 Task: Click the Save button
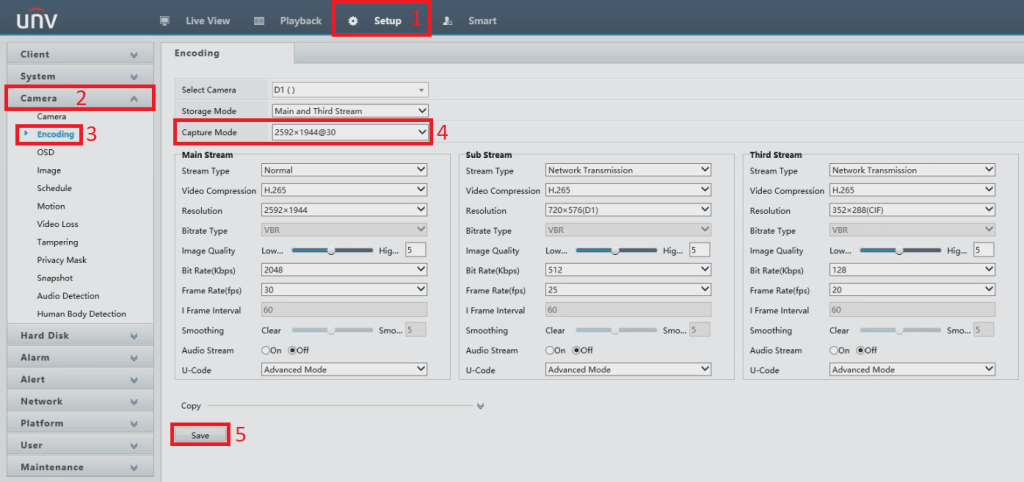pos(200,435)
